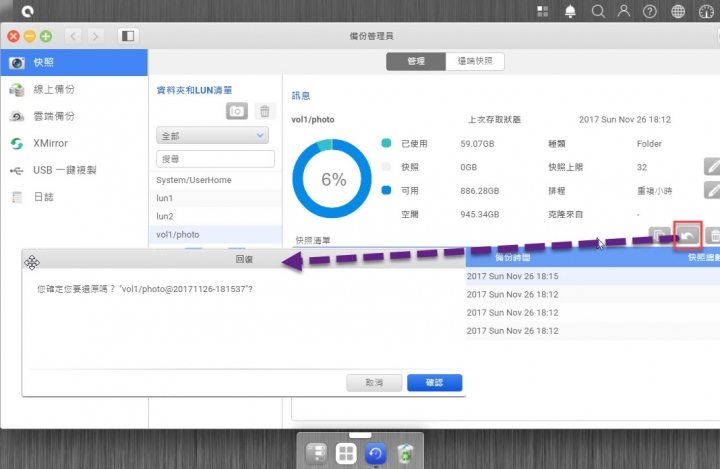This screenshot has height=469, width=720.
Task: Click the 已使用 teal legend swatch
Action: (386, 143)
